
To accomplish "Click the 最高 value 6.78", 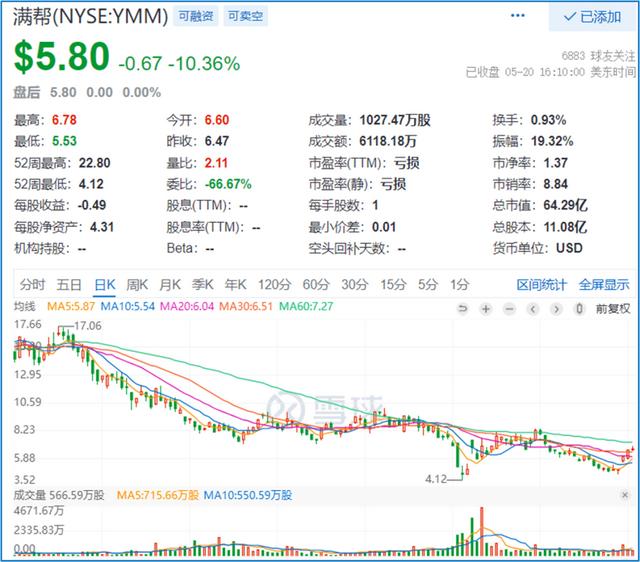I will point(64,120).
